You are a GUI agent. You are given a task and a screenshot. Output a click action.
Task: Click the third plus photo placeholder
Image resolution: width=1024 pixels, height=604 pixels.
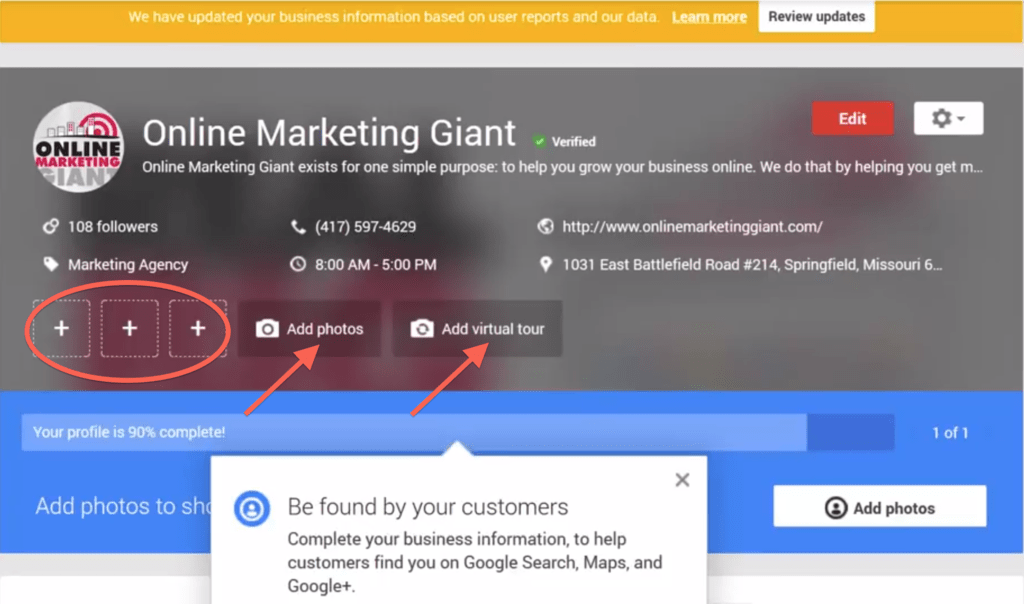click(198, 328)
